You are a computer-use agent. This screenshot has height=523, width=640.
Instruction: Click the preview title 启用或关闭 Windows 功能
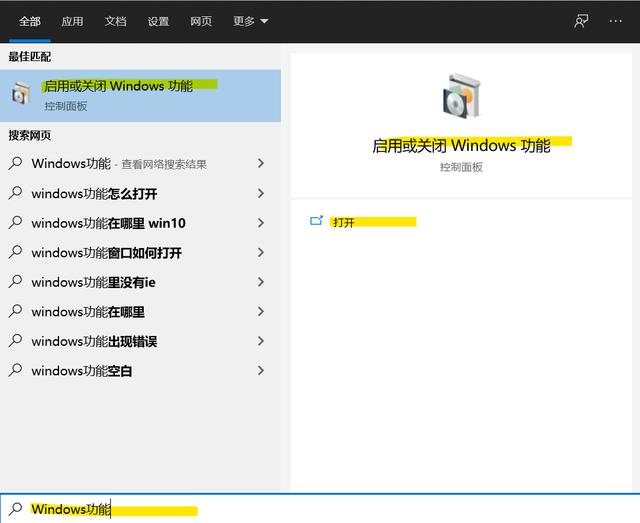pyautogui.click(x=461, y=146)
